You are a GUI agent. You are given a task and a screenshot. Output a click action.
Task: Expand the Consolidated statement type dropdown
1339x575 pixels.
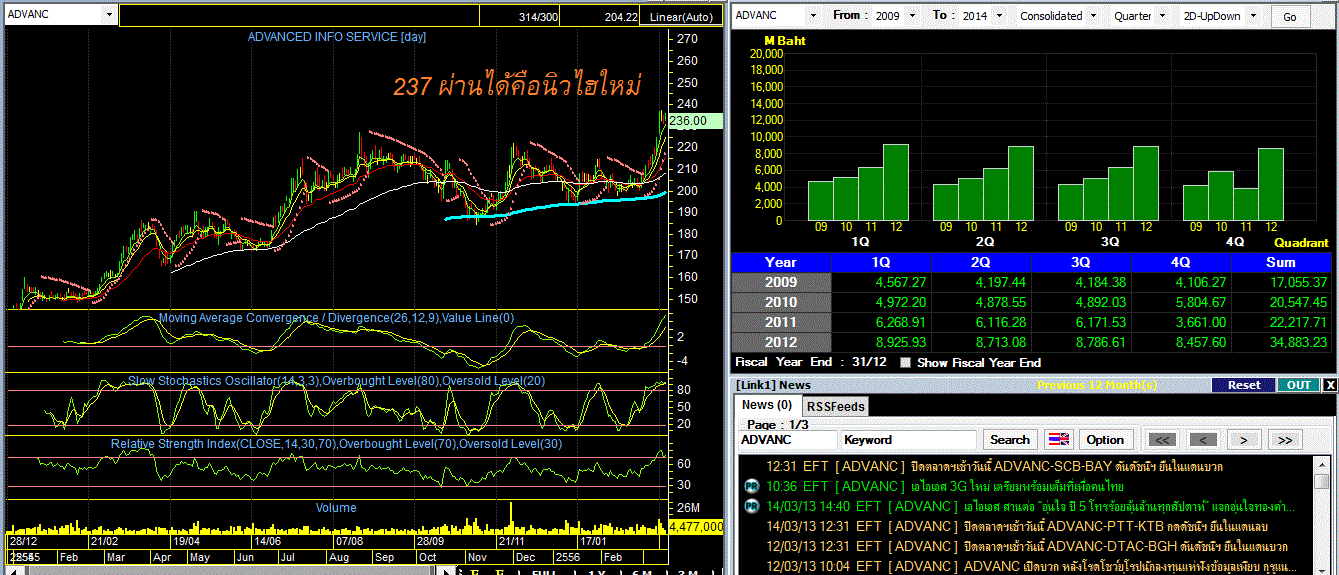click(x=1093, y=16)
